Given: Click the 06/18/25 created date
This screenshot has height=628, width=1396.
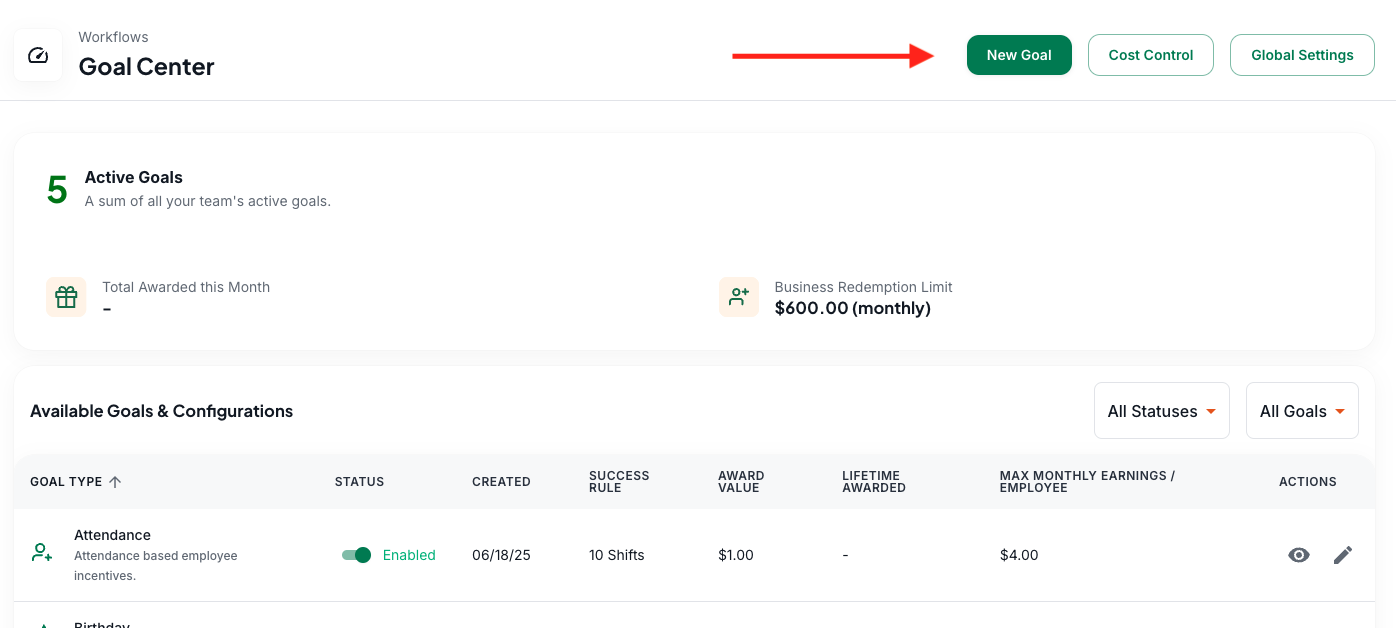Looking at the screenshot, I should tap(501, 555).
